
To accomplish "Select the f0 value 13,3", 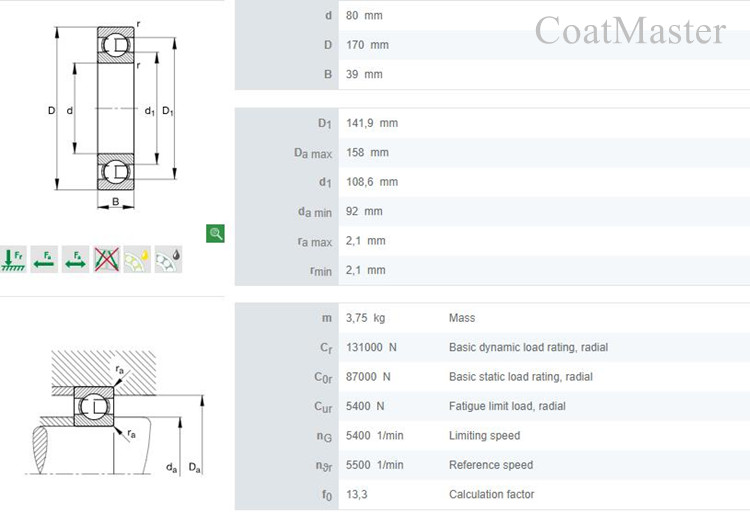I will click(356, 494).
